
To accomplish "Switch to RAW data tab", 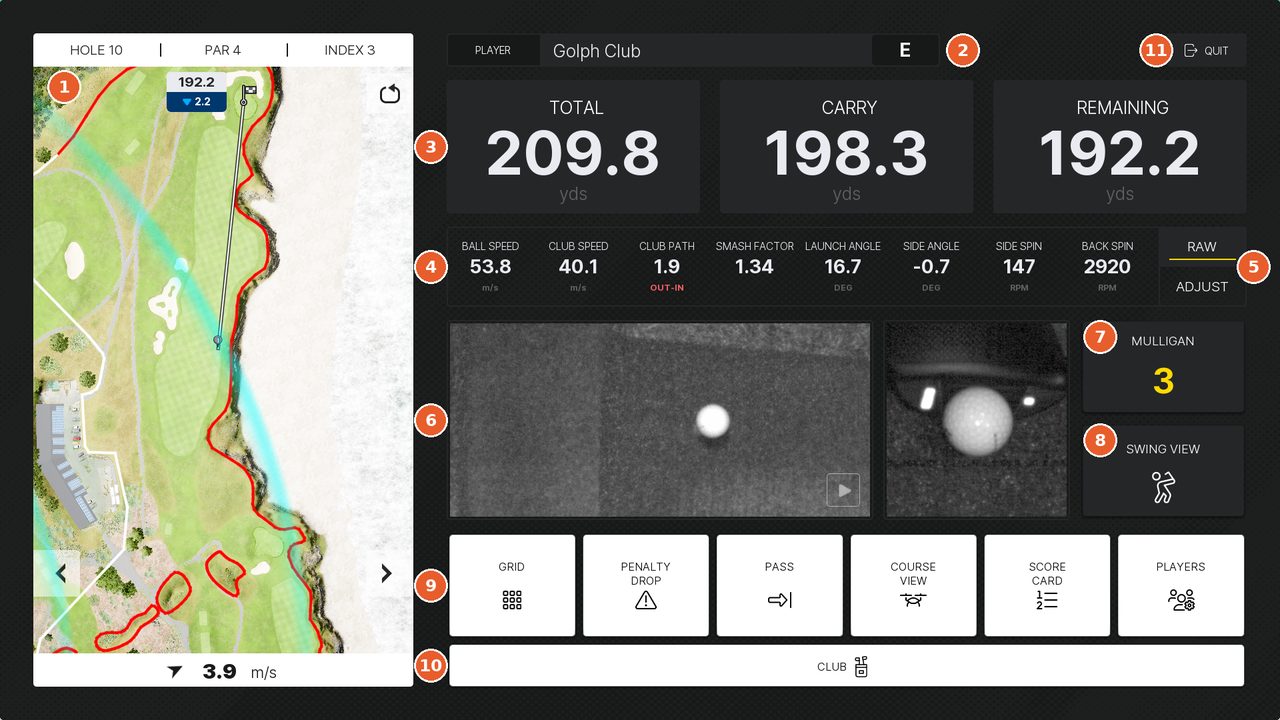I will point(1202,247).
